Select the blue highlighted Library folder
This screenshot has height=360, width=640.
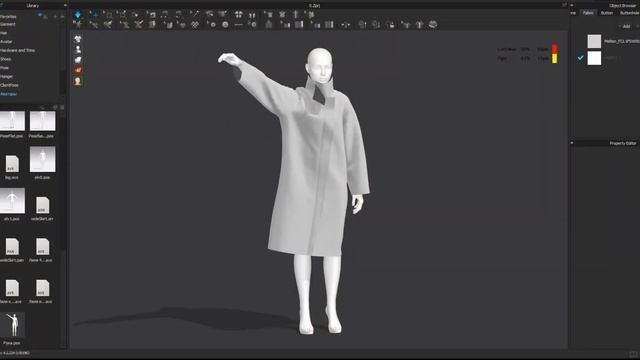click(9, 94)
